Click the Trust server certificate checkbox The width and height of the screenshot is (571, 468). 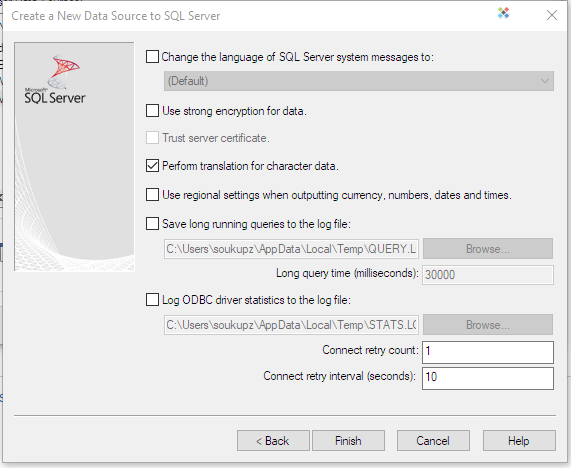[x=152, y=138]
